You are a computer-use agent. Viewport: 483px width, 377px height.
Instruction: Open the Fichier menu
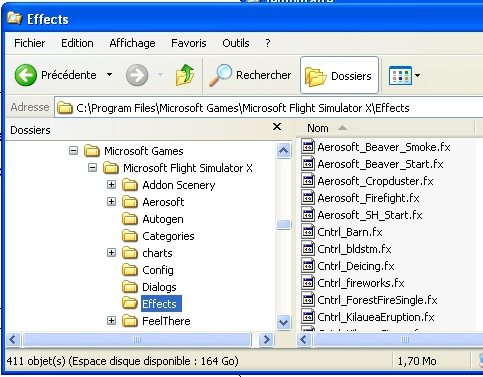30,43
